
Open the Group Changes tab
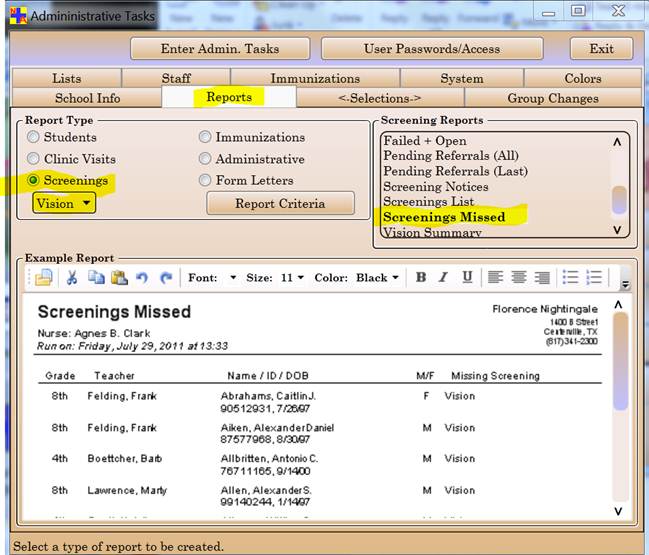(x=553, y=98)
